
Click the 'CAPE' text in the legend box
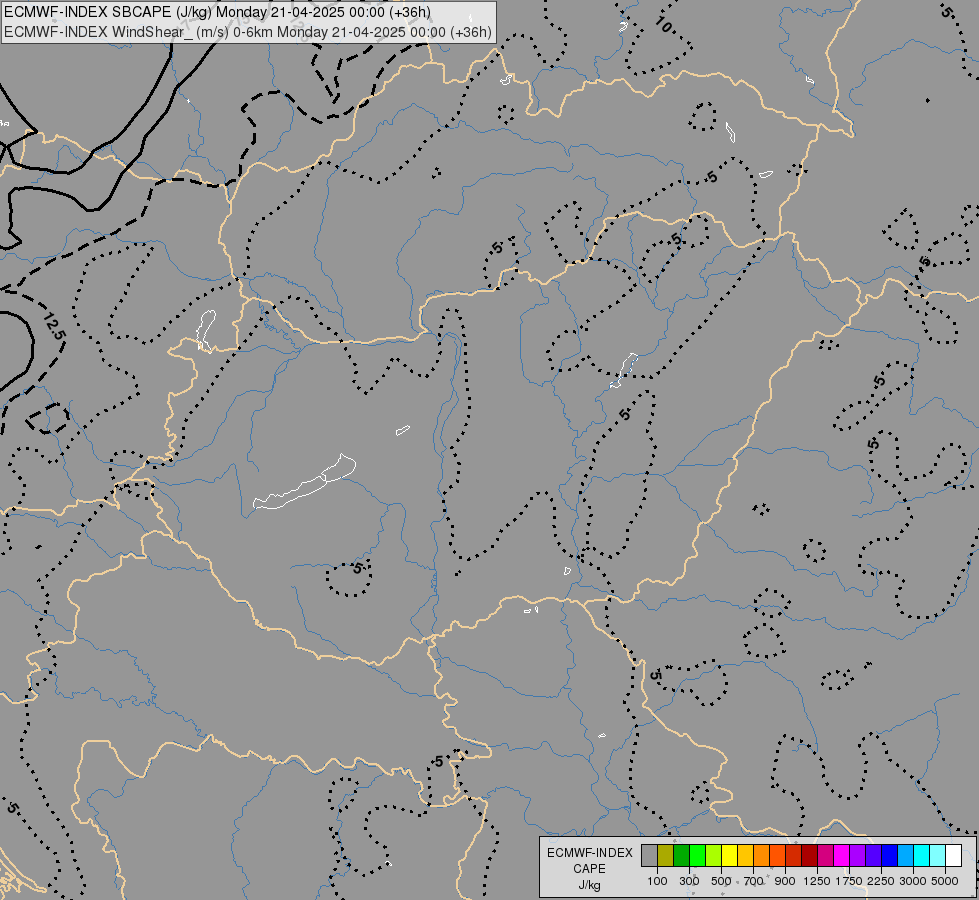589,869
